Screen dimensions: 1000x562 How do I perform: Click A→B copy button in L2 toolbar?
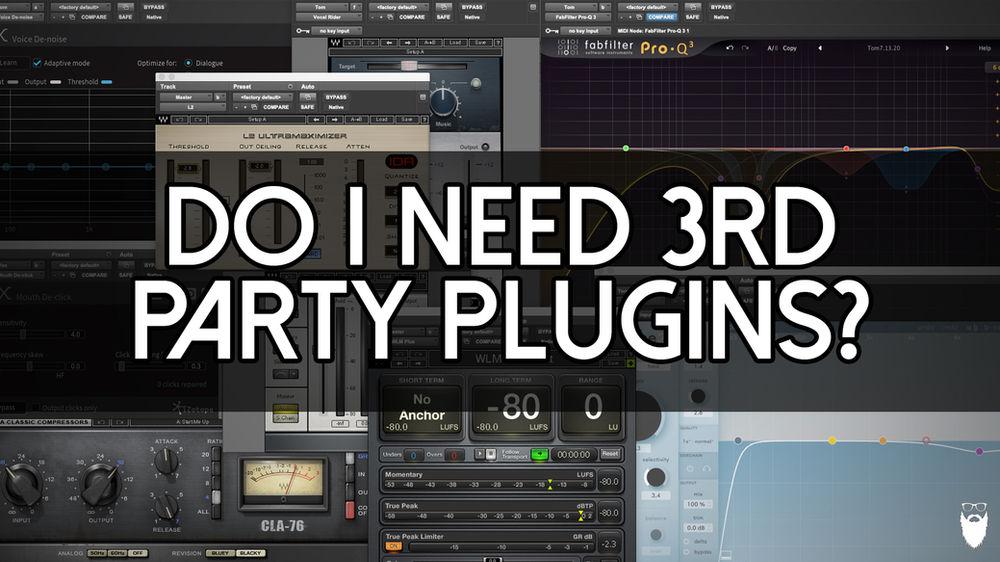click(356, 119)
